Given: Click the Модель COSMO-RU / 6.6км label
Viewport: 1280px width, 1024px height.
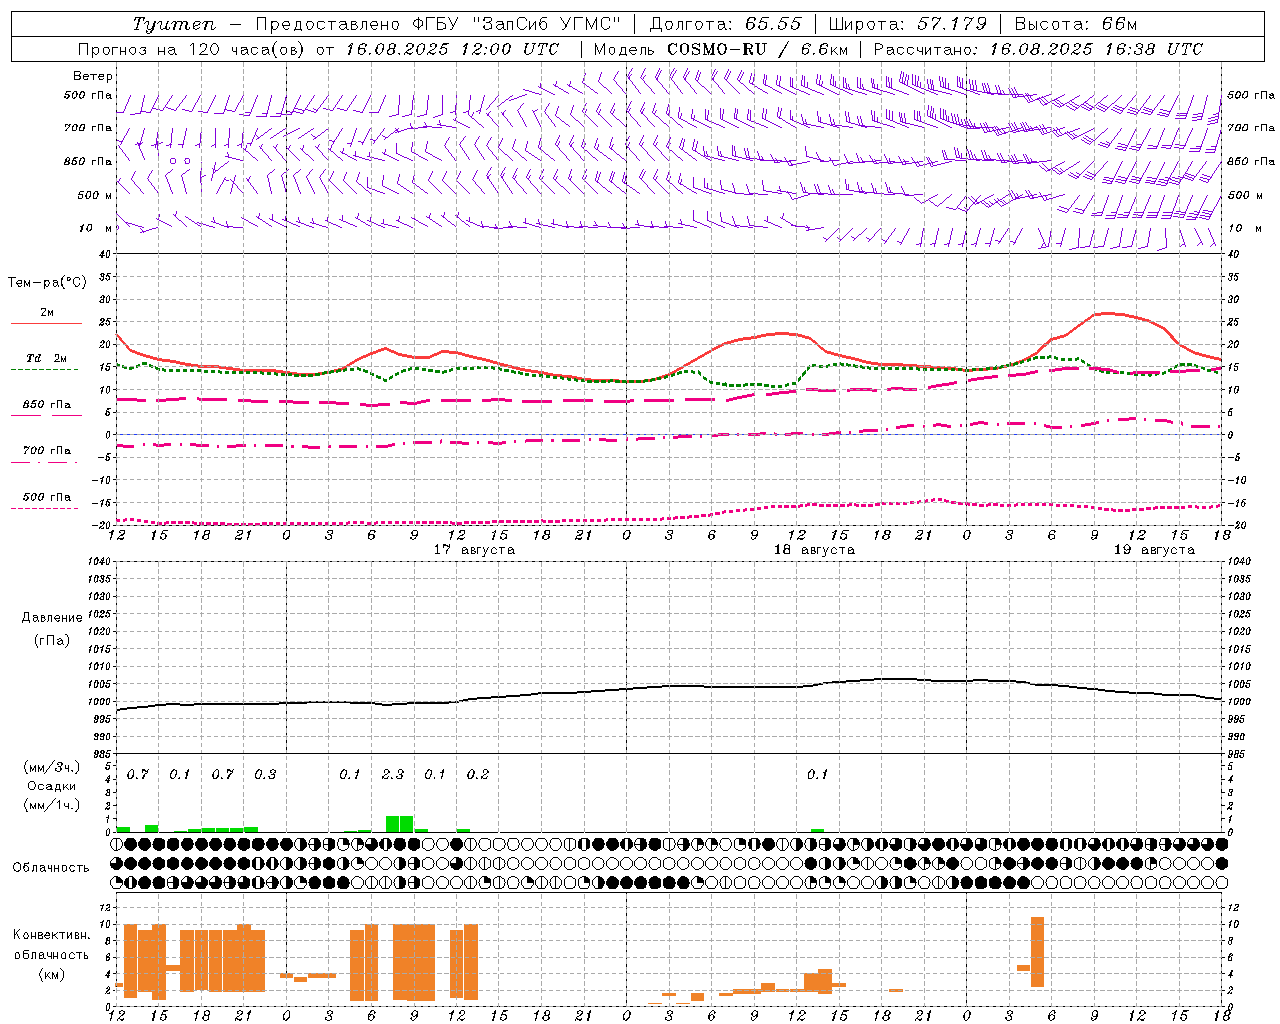Looking at the screenshot, I should point(721,49).
